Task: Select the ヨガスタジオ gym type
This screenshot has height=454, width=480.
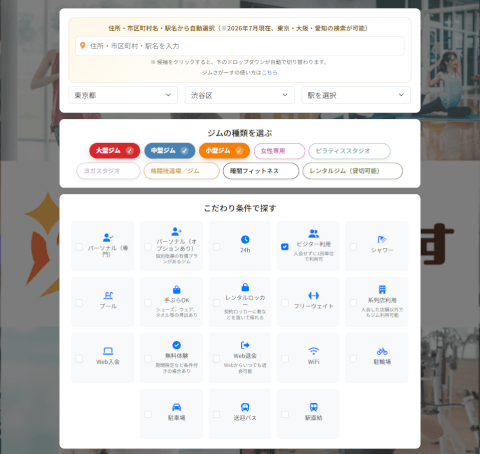Action: [x=108, y=171]
